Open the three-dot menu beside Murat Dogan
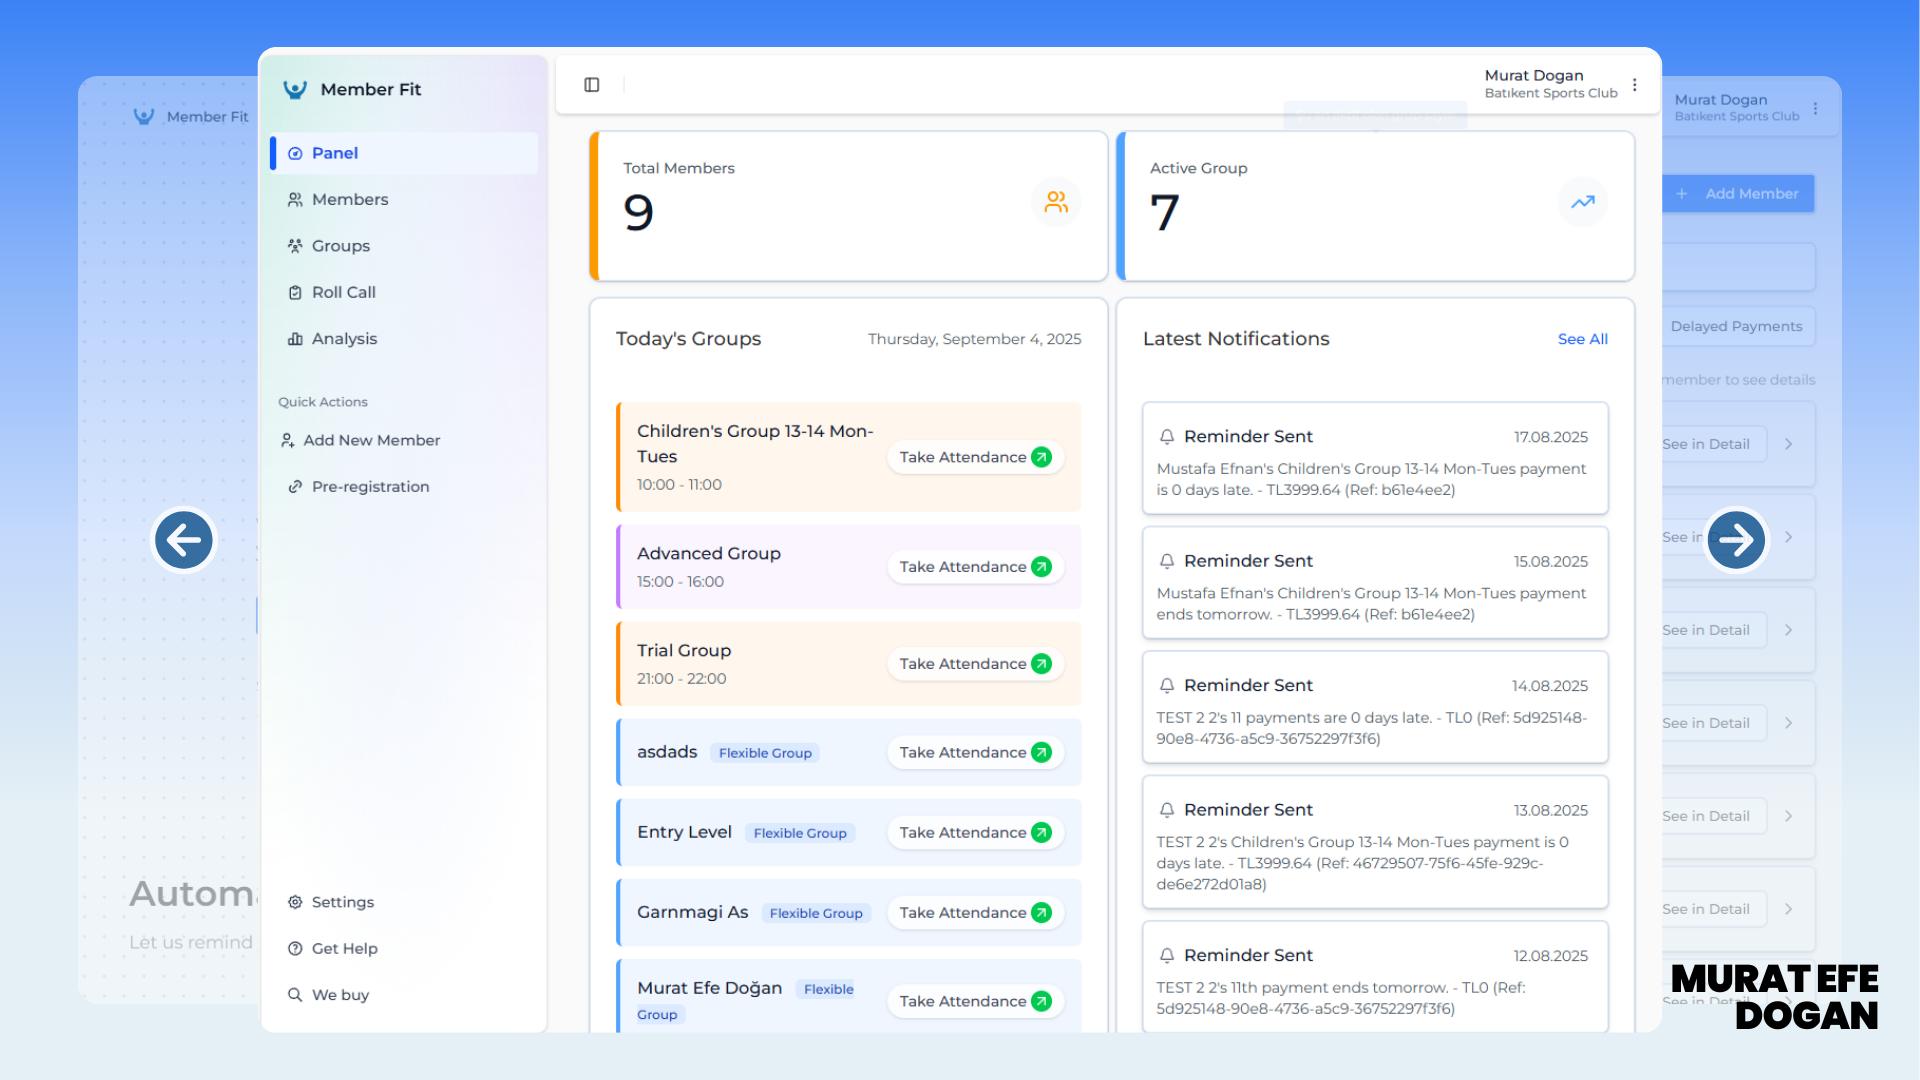1920x1080 pixels. [1635, 85]
